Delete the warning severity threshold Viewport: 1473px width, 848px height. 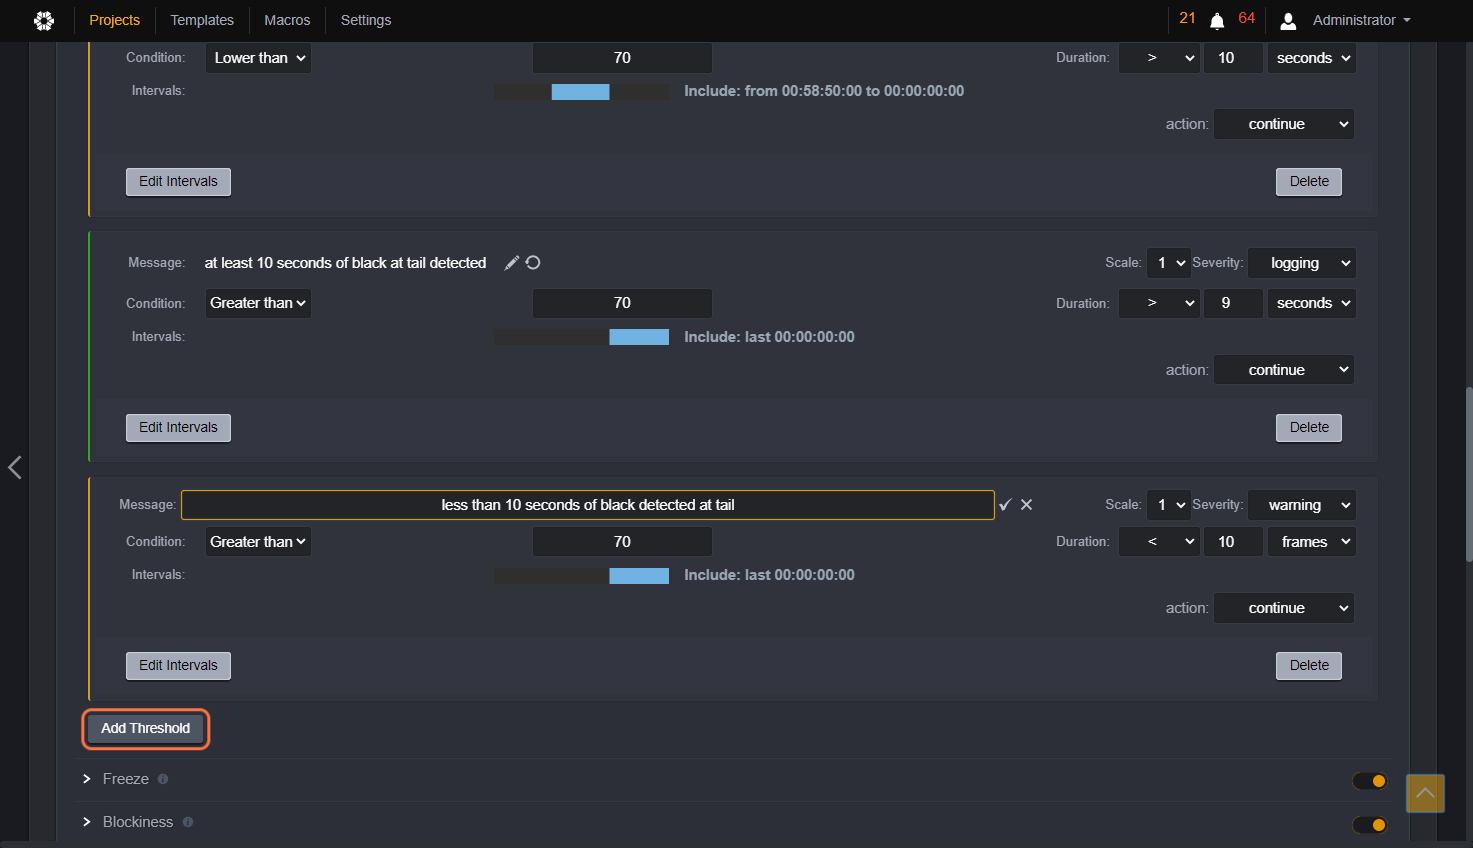pos(1309,666)
